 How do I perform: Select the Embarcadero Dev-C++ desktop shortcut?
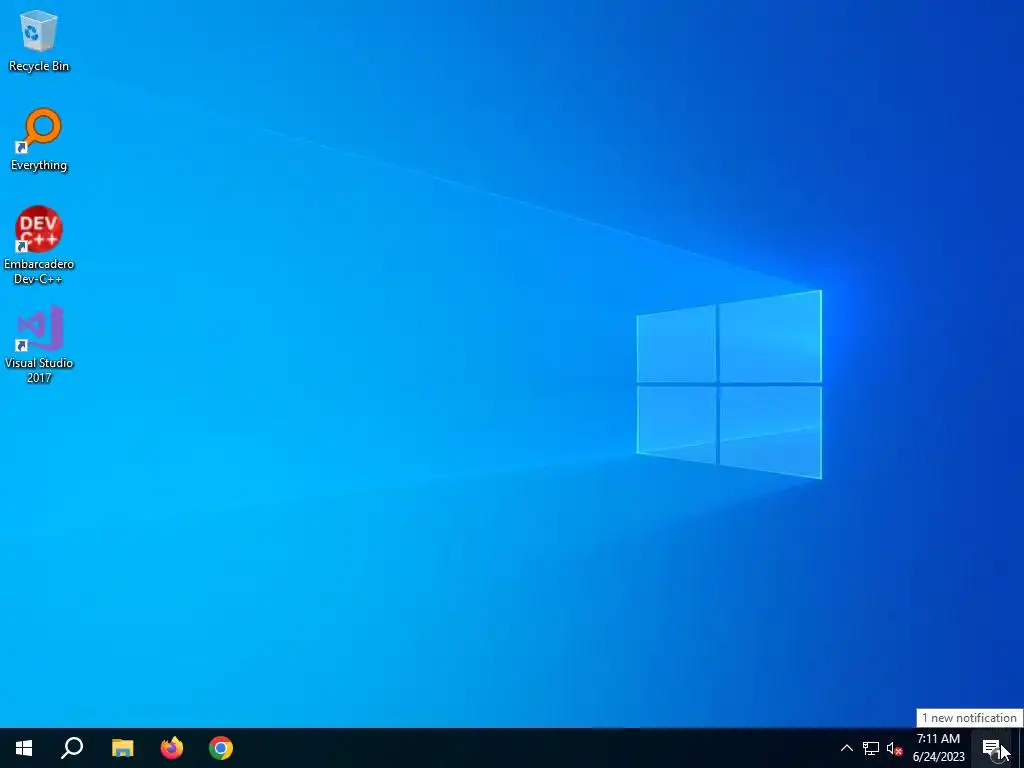point(39,244)
